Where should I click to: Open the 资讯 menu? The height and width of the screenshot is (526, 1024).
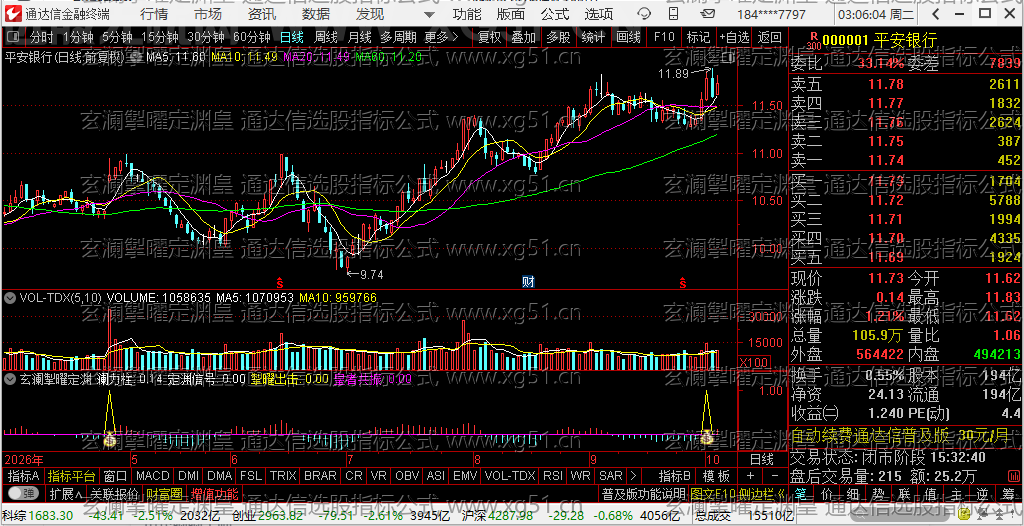pos(262,14)
